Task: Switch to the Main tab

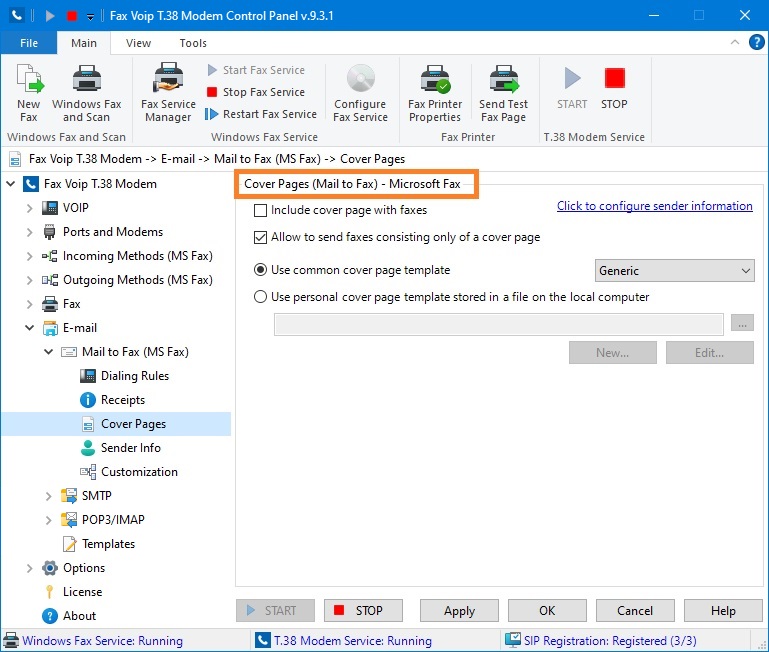Action: pyautogui.click(x=84, y=43)
